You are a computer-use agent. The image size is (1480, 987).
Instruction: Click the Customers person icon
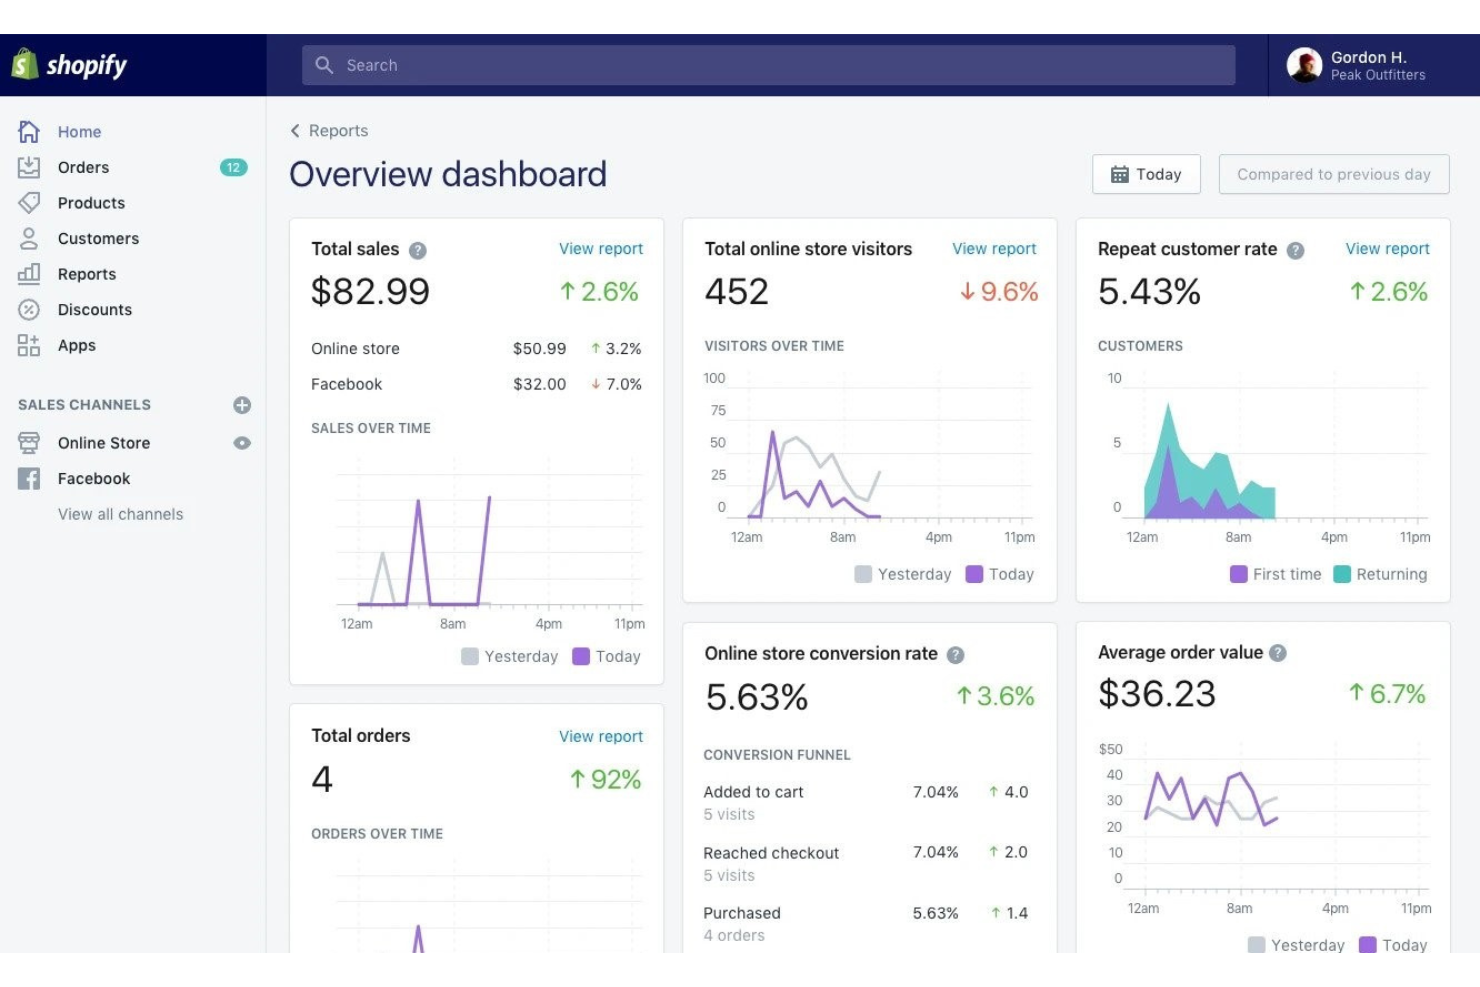(29, 238)
